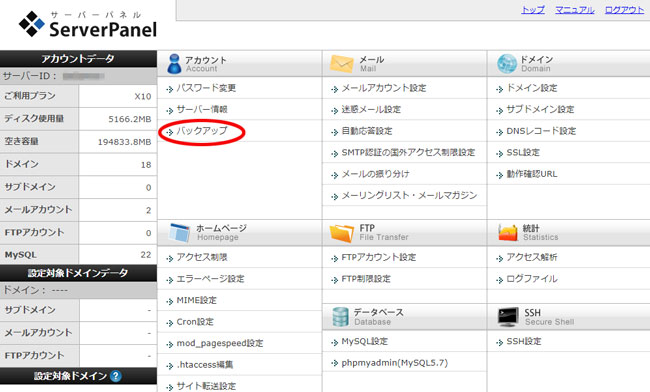
Task: Open アクセス解析
Action: click(x=531, y=257)
